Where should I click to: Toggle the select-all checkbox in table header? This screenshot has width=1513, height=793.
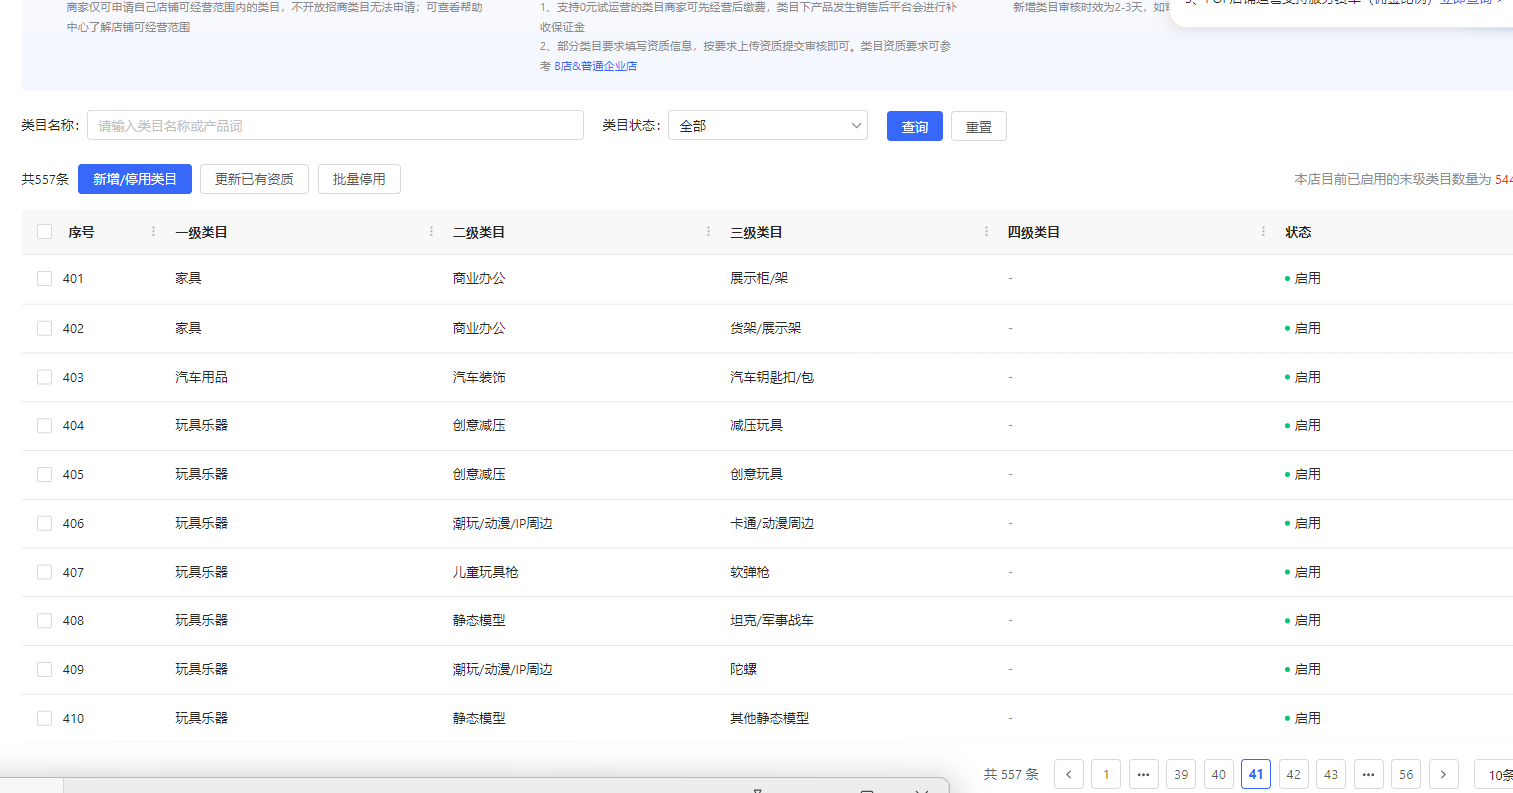tap(44, 232)
